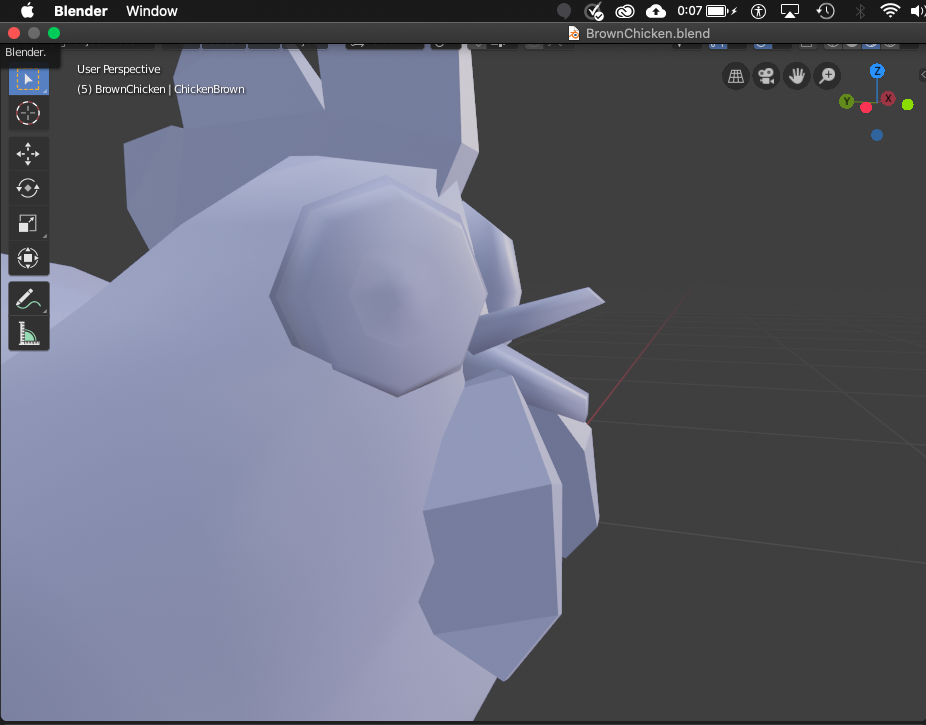Activate the Annotate tool

tap(28, 298)
